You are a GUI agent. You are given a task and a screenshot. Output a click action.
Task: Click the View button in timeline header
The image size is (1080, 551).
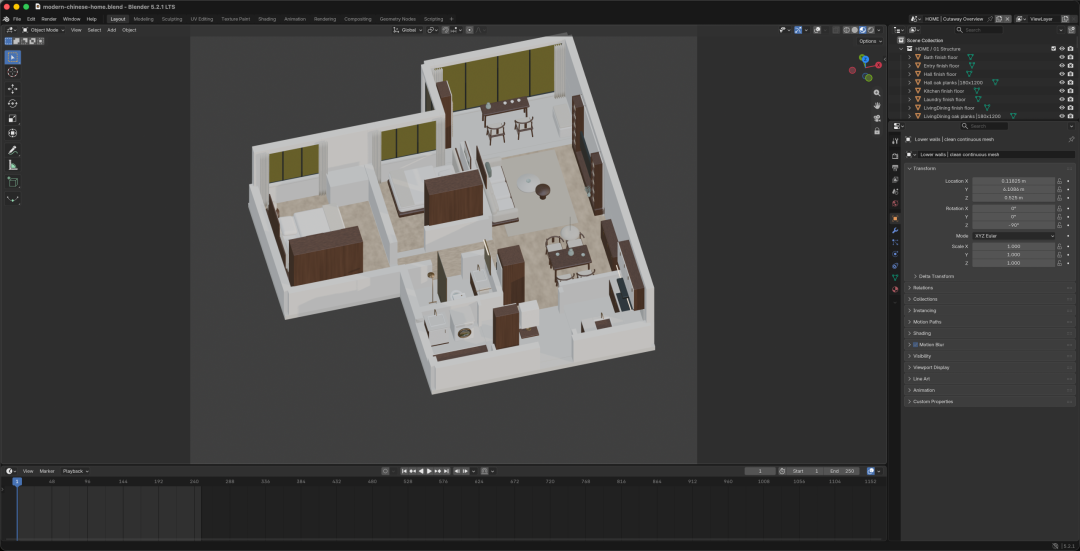pyautogui.click(x=28, y=471)
